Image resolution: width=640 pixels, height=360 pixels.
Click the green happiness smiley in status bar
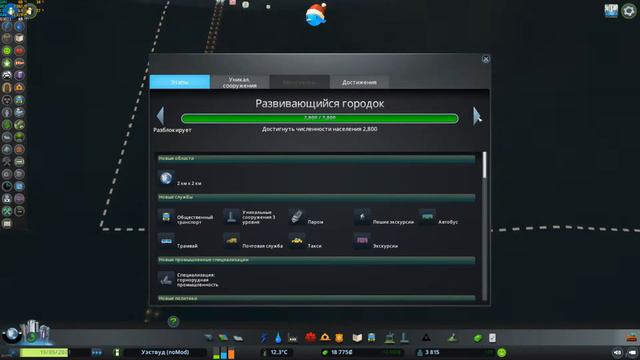click(x=502, y=352)
